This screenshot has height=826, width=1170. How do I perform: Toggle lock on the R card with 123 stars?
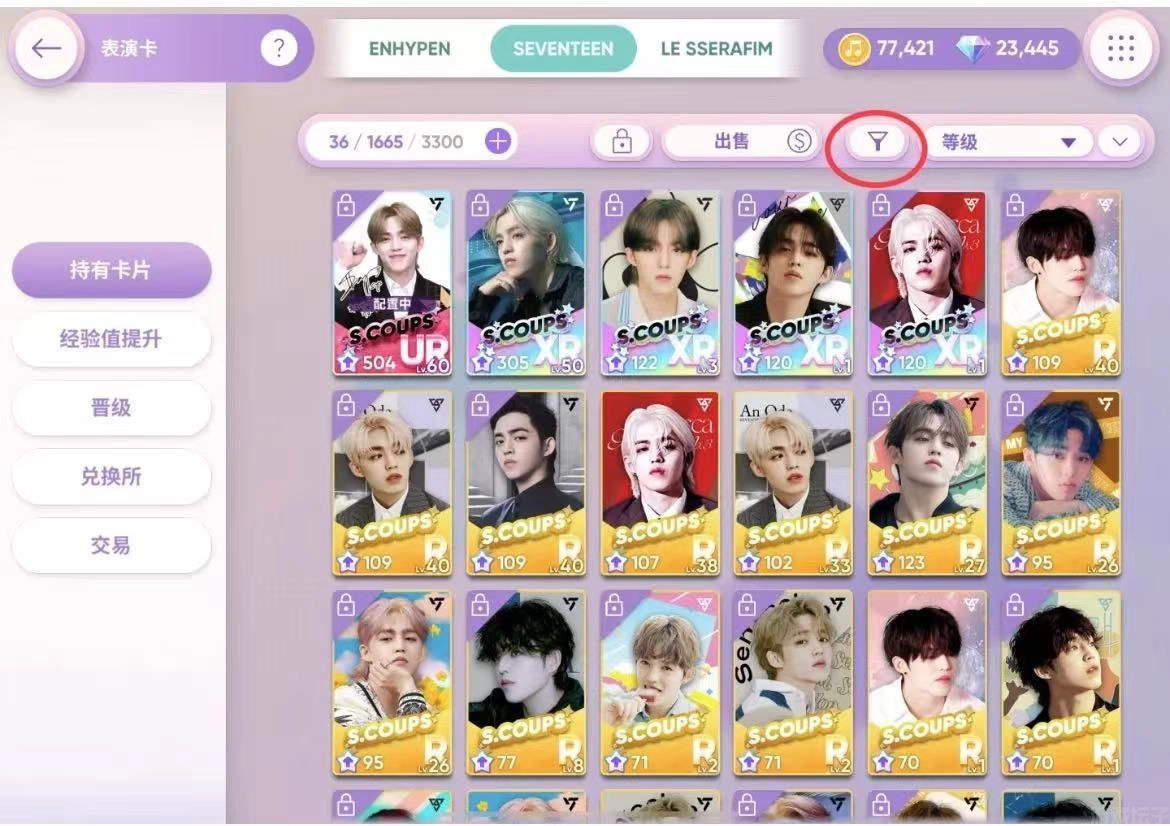[x=880, y=405]
